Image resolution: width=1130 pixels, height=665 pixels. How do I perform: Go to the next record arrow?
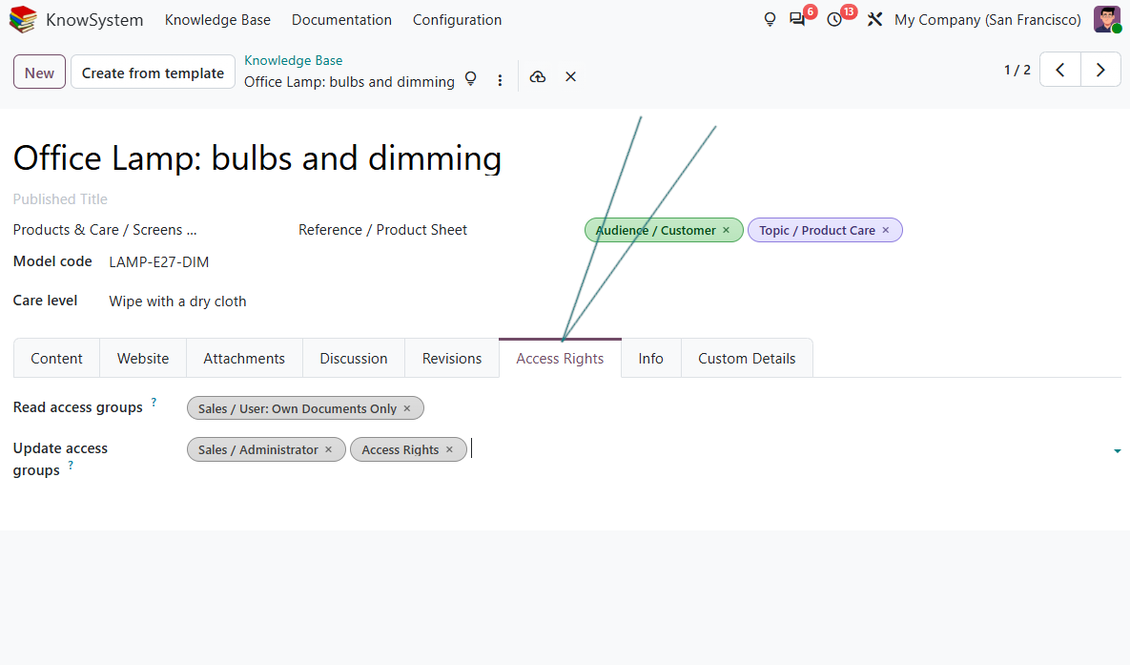pyautogui.click(x=1100, y=70)
